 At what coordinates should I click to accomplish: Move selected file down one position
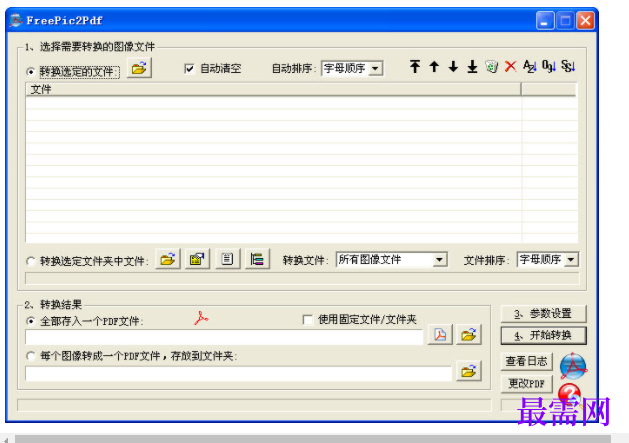pyautogui.click(x=453, y=66)
